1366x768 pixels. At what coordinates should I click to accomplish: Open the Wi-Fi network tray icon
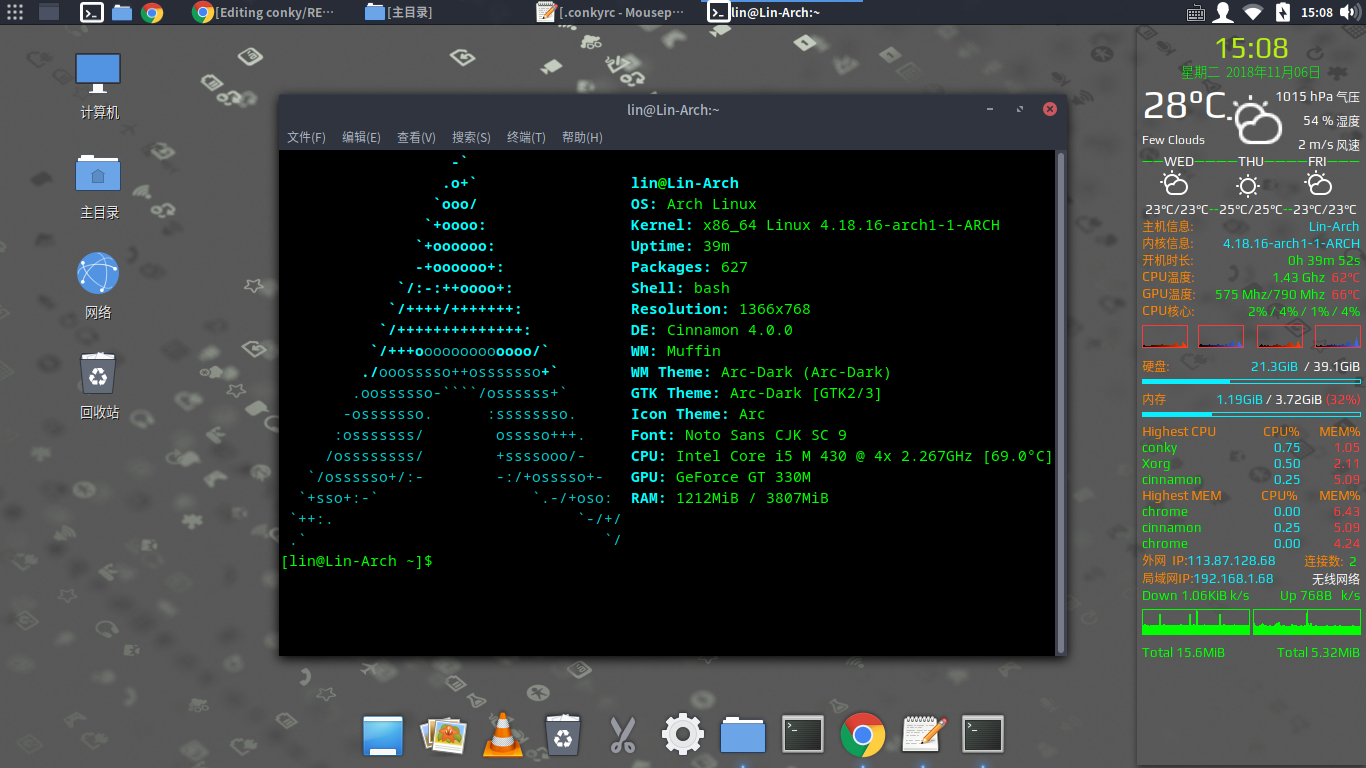tap(1252, 13)
